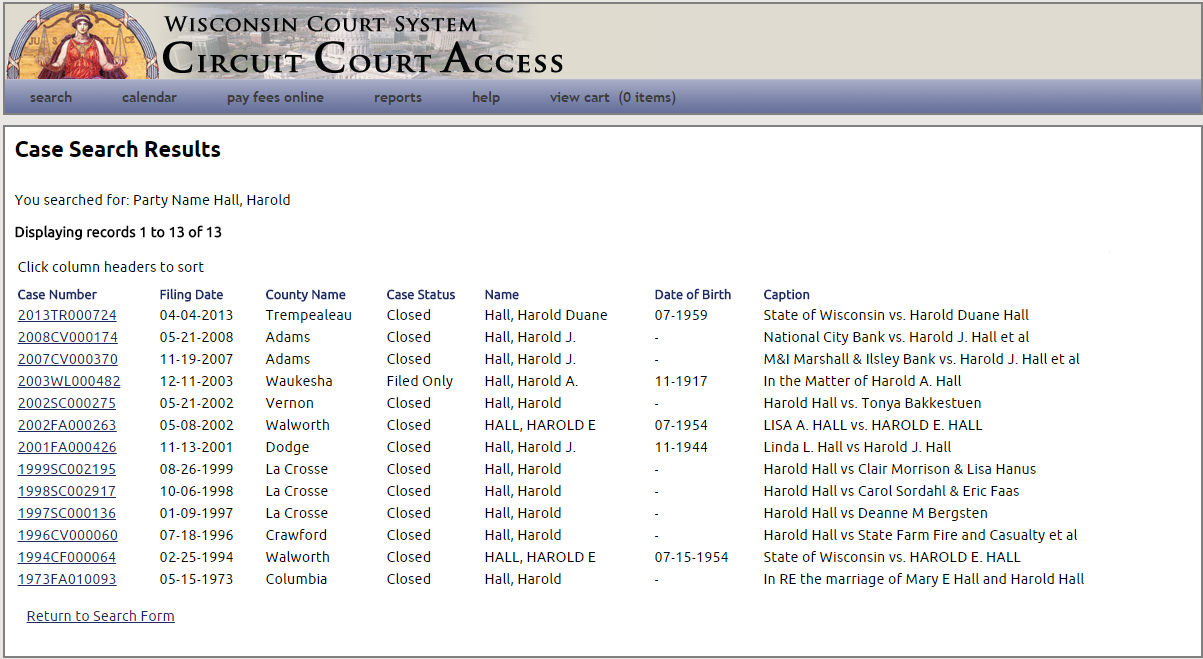Click the Wisconsin Court System justice logo

tap(83, 42)
